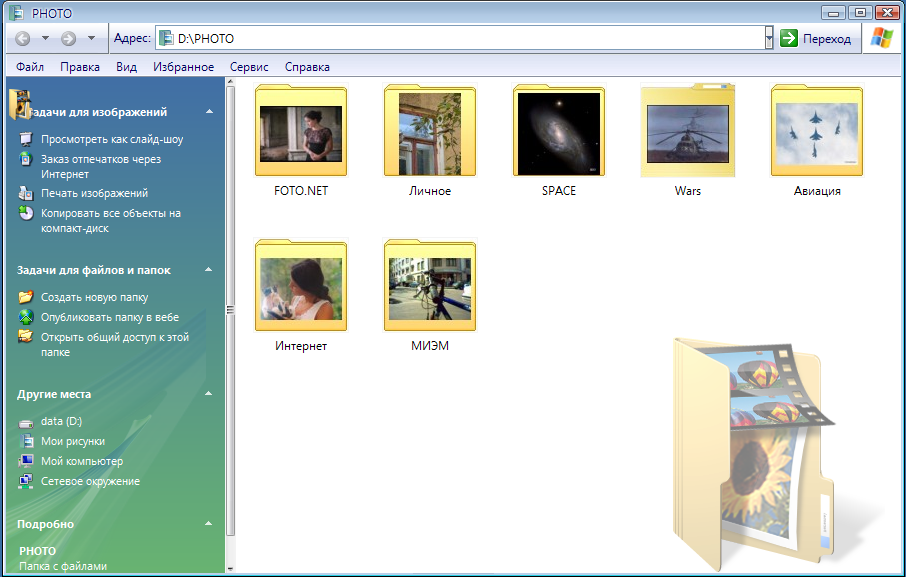Select the Авиация folder icon
The width and height of the screenshot is (906, 577).
tap(817, 133)
